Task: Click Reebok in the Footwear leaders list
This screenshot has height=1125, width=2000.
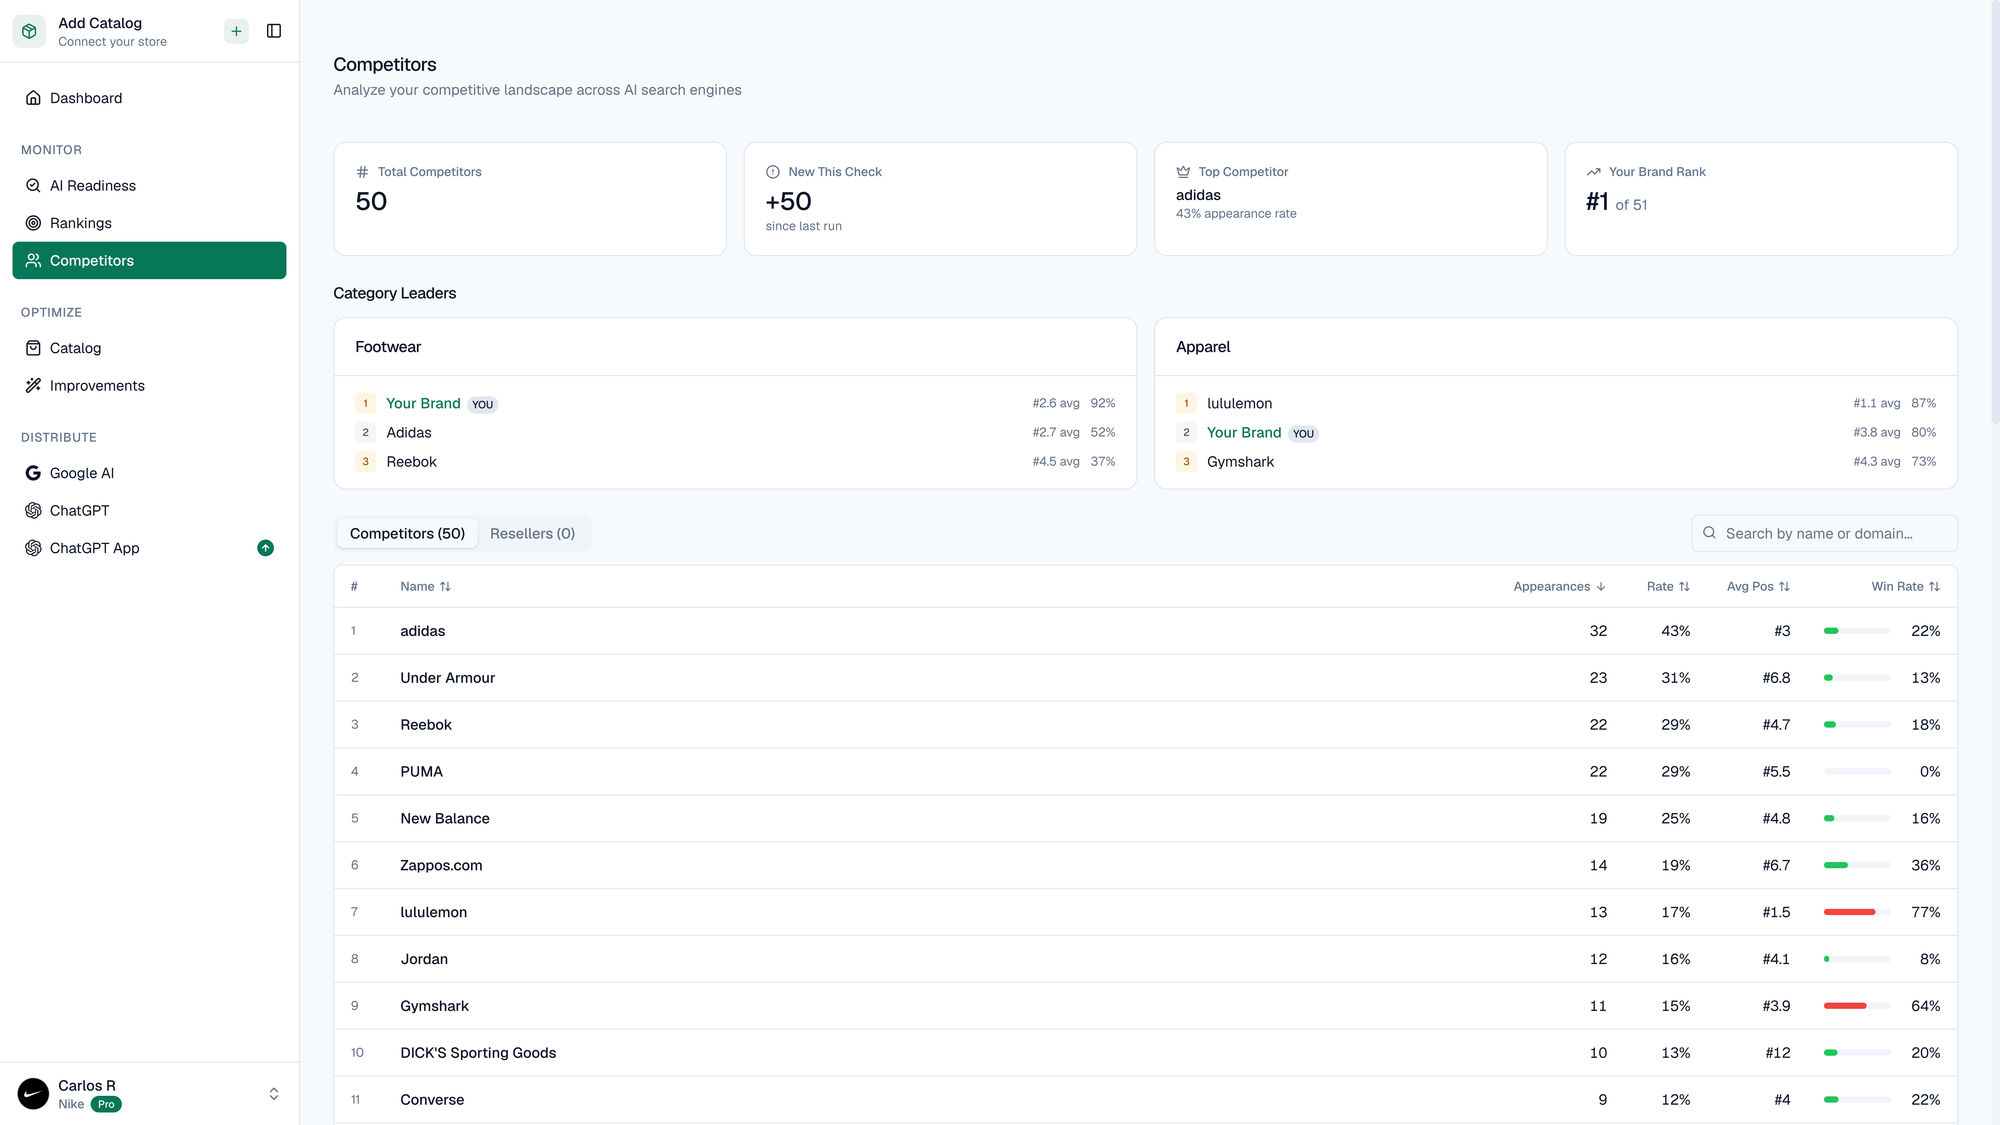Action: (x=411, y=462)
